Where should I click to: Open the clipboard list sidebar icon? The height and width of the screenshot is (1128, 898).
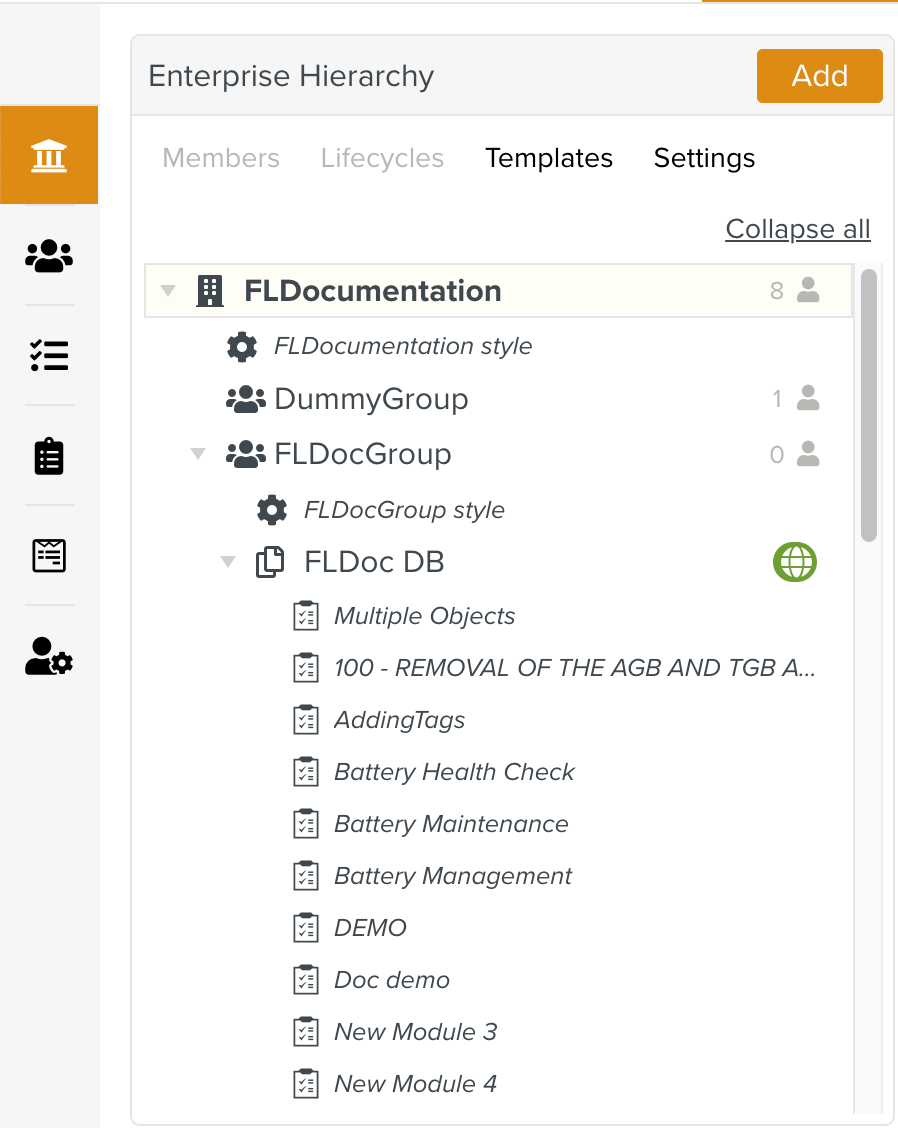point(49,456)
